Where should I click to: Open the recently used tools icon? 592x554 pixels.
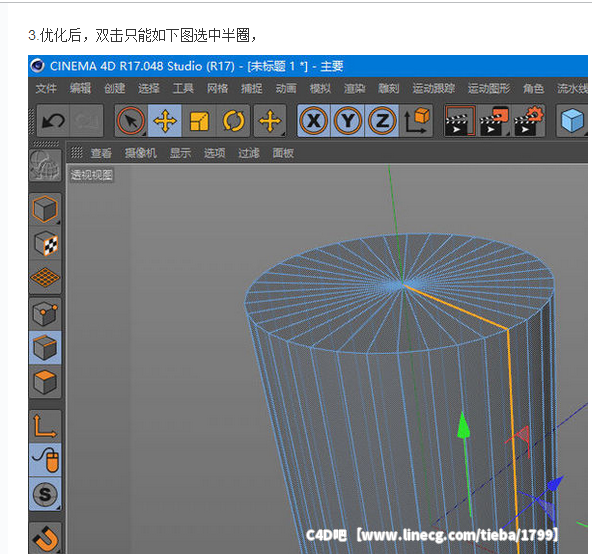[x=270, y=121]
